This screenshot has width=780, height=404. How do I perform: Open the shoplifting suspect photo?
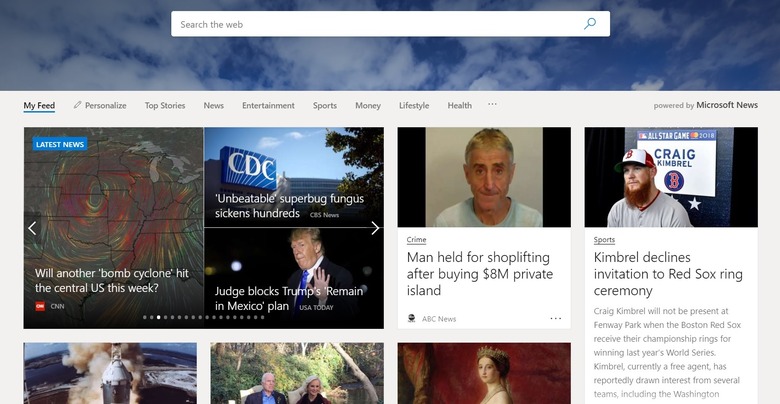484,177
